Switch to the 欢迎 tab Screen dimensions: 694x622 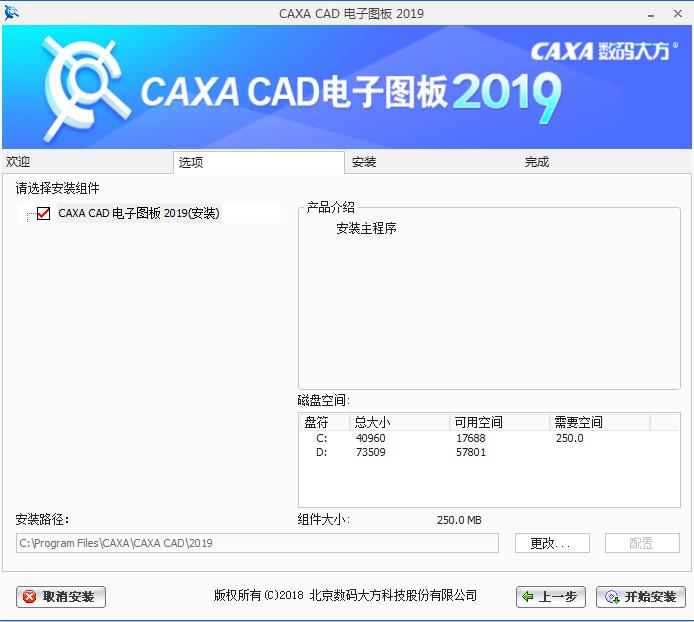point(88,162)
